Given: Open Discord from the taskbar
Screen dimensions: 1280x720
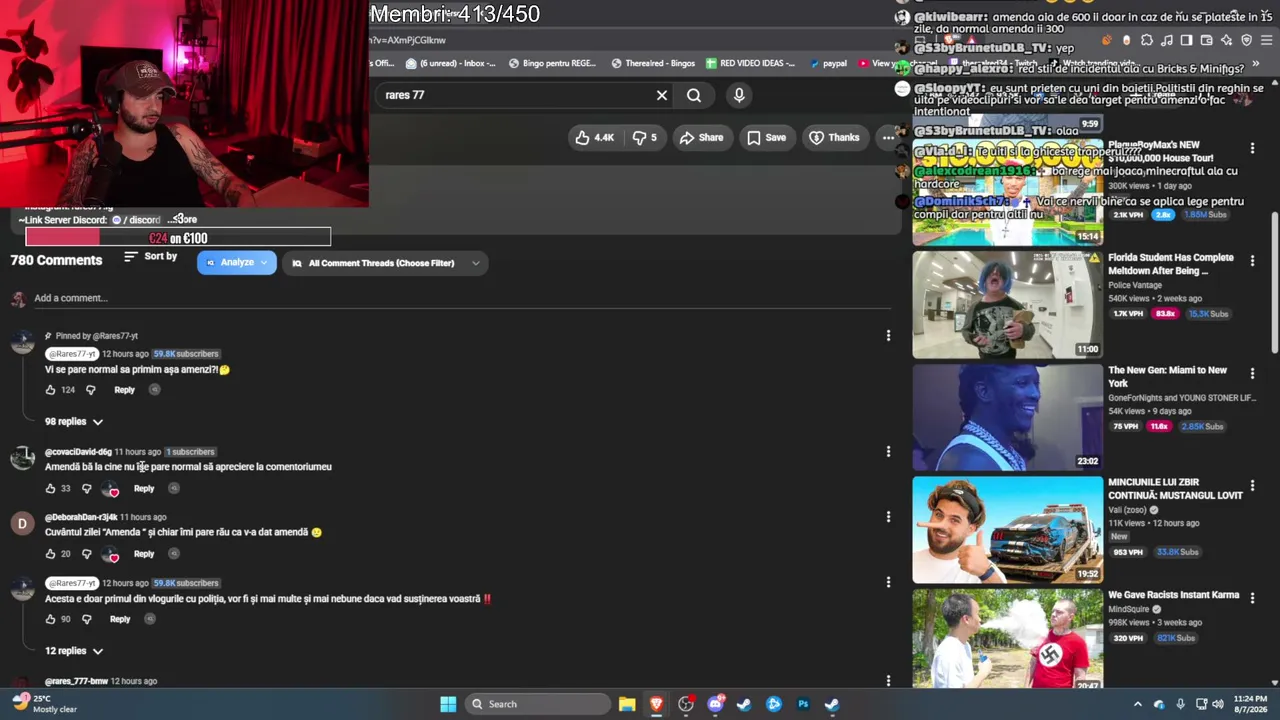Looking at the screenshot, I should click(x=715, y=704).
